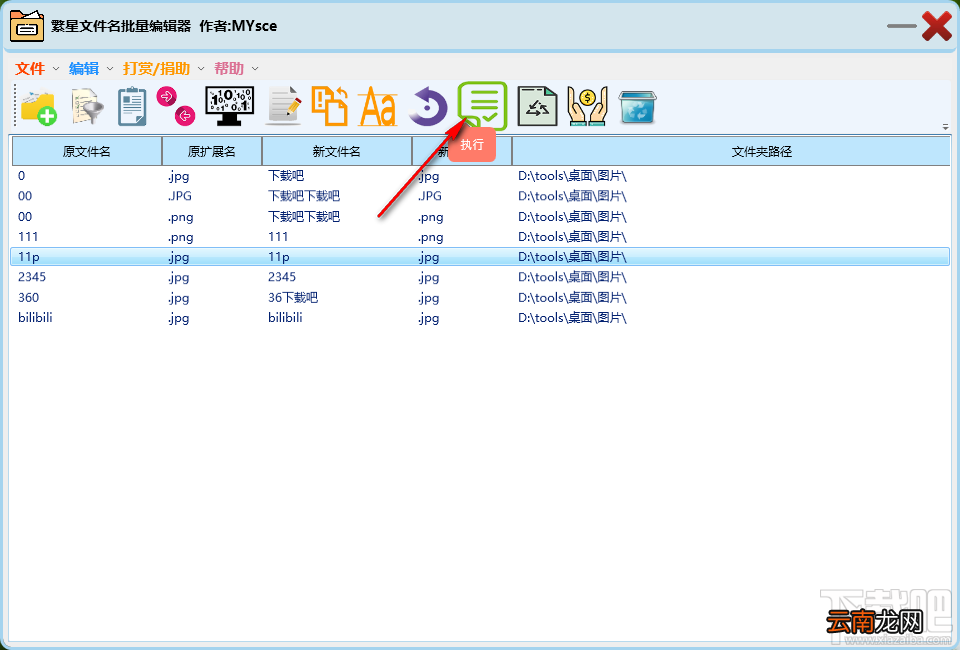The image size is (960, 650).
Task: Expand the toolbar overflow arrow
Action: 945,127
